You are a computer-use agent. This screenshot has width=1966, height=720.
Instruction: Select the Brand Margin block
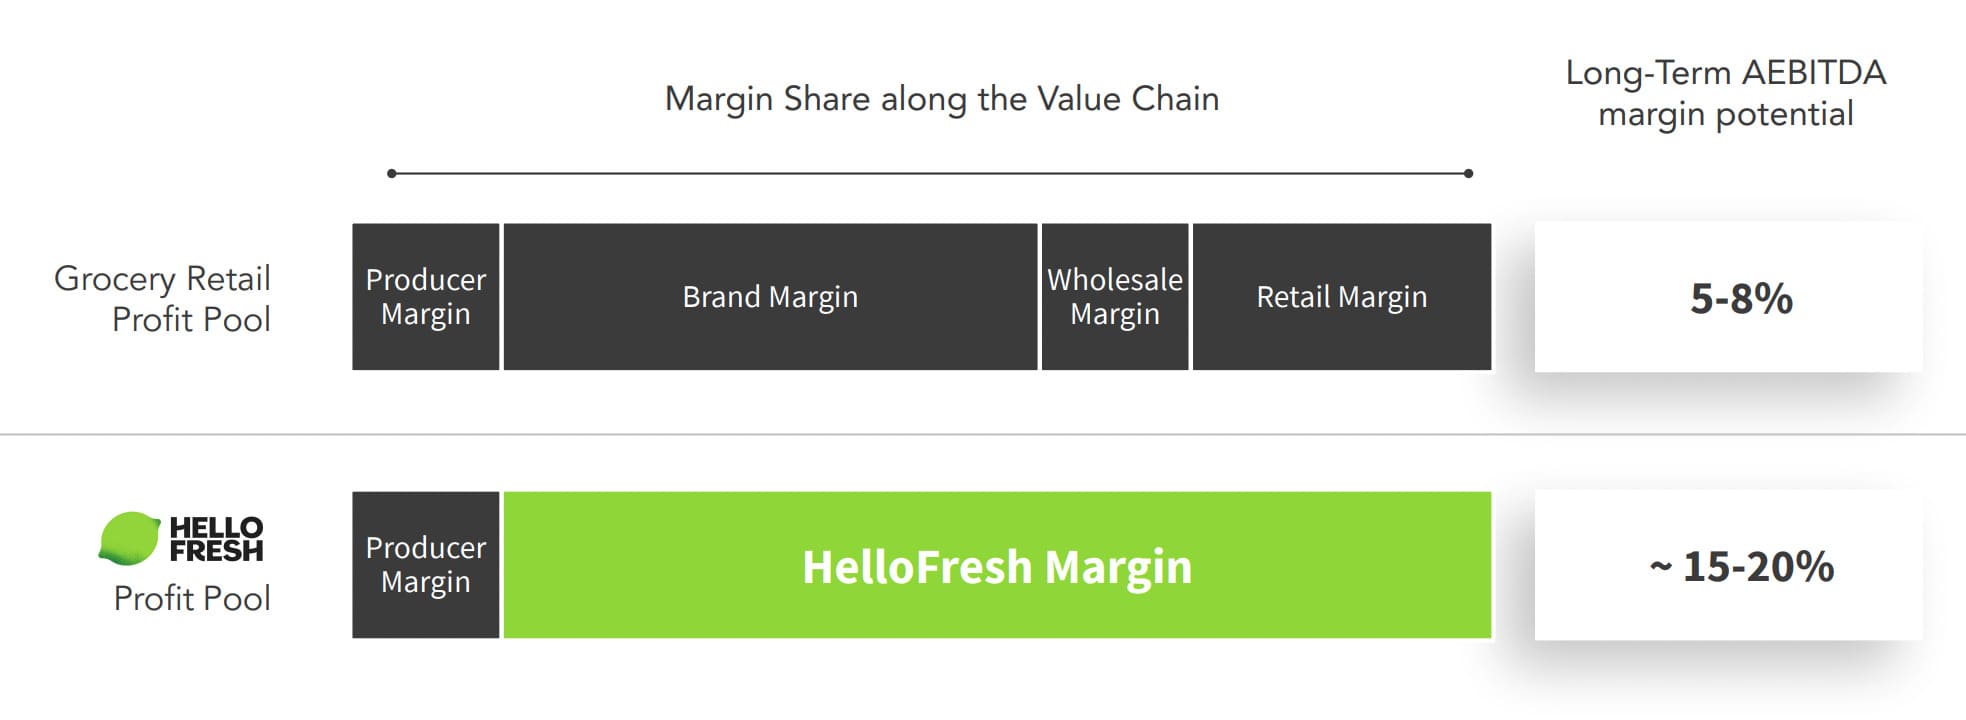point(770,297)
